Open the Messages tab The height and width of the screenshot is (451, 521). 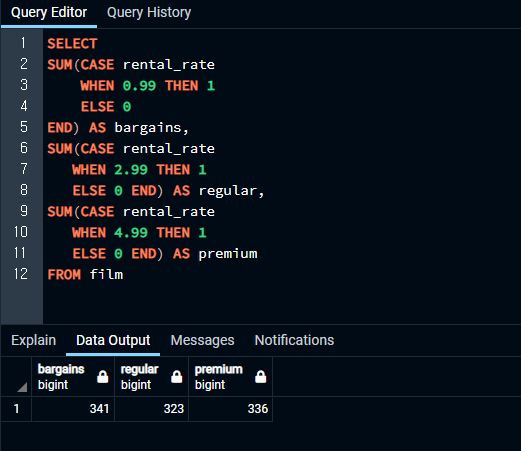tap(202, 340)
